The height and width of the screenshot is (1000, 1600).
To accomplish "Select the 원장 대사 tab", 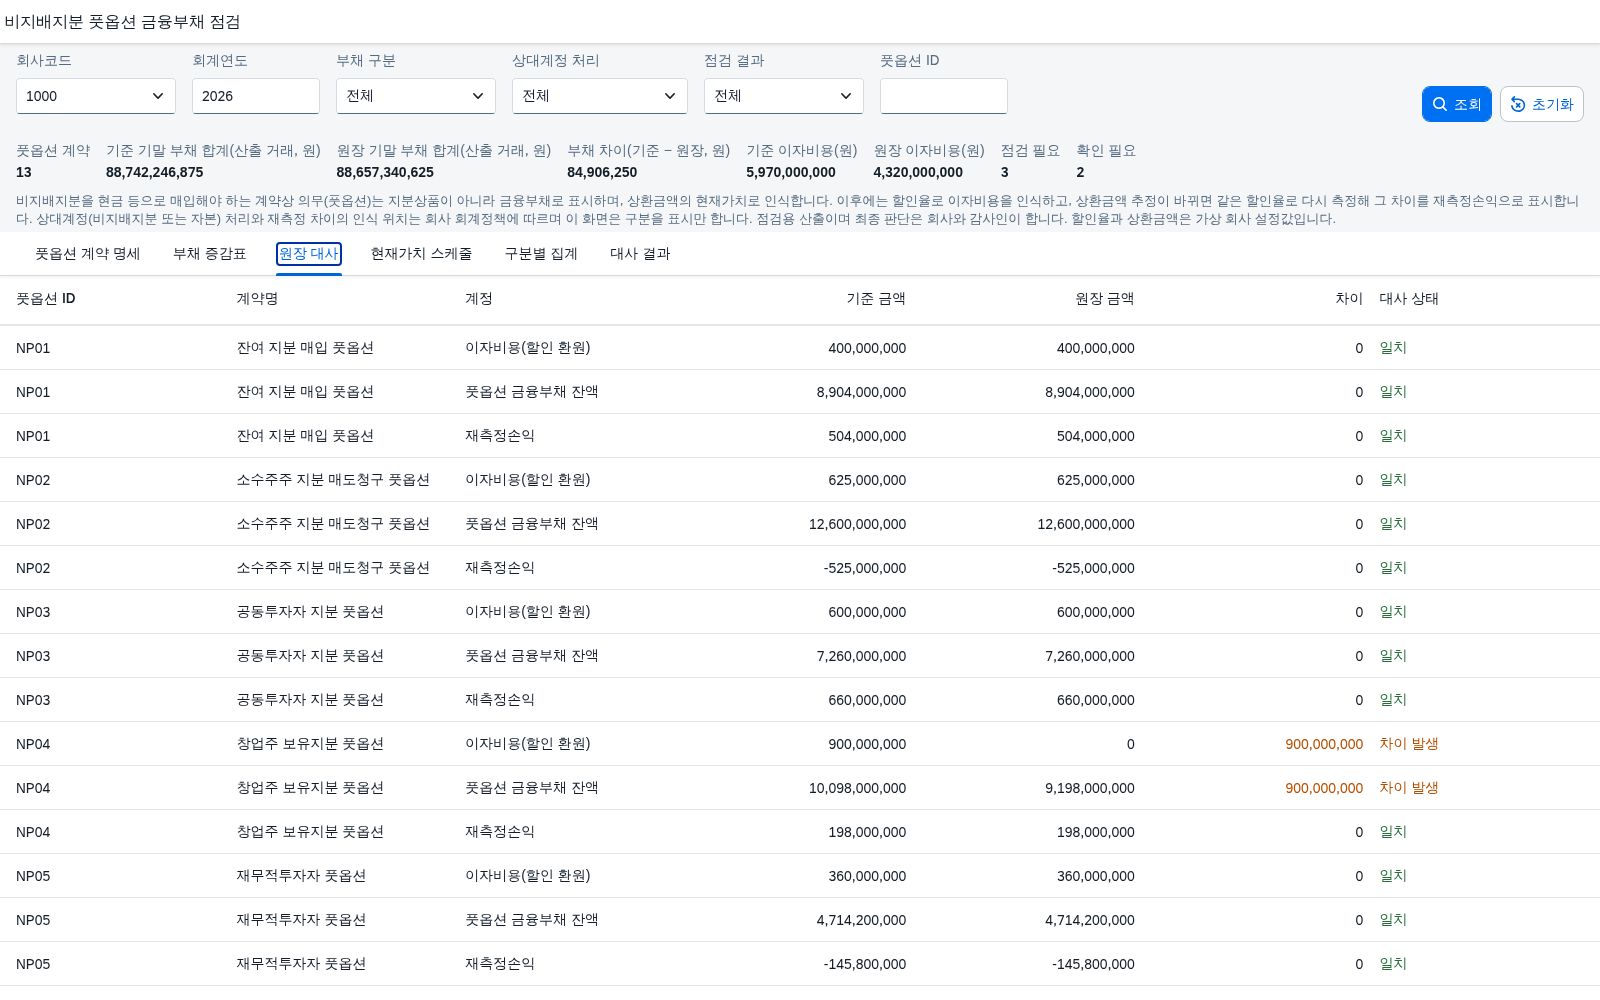I will (309, 254).
